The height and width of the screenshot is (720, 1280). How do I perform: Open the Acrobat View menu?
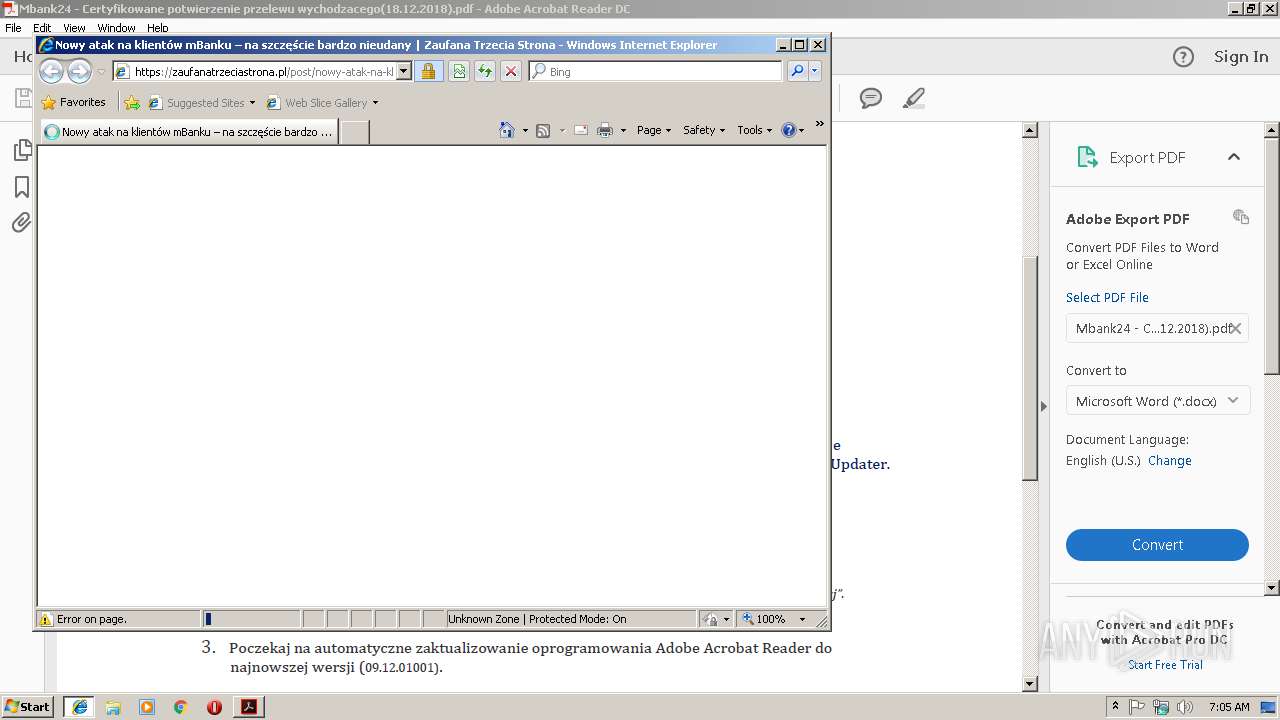pyautogui.click(x=74, y=28)
